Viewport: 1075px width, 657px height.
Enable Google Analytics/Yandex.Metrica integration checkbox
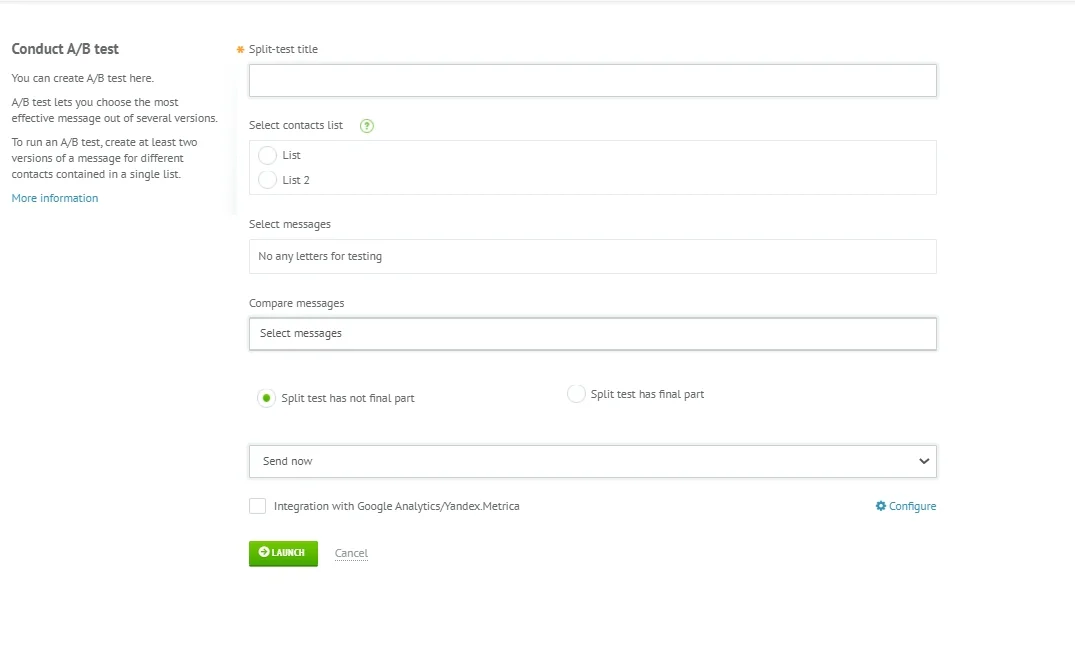coord(257,506)
